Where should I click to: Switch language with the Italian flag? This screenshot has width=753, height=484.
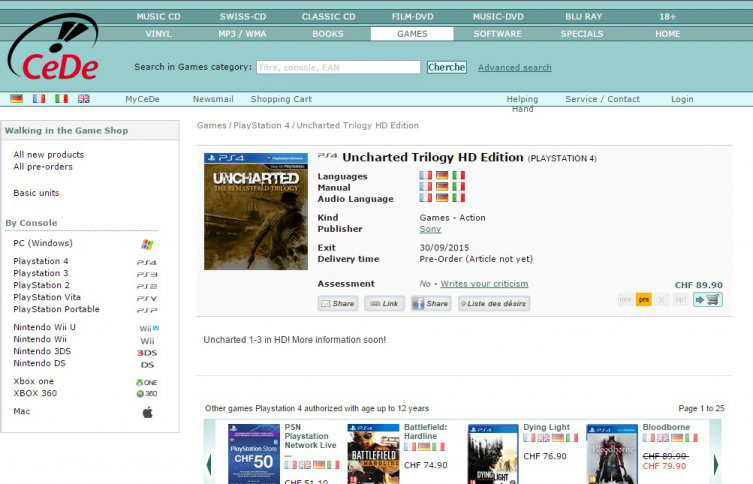click(x=61, y=98)
